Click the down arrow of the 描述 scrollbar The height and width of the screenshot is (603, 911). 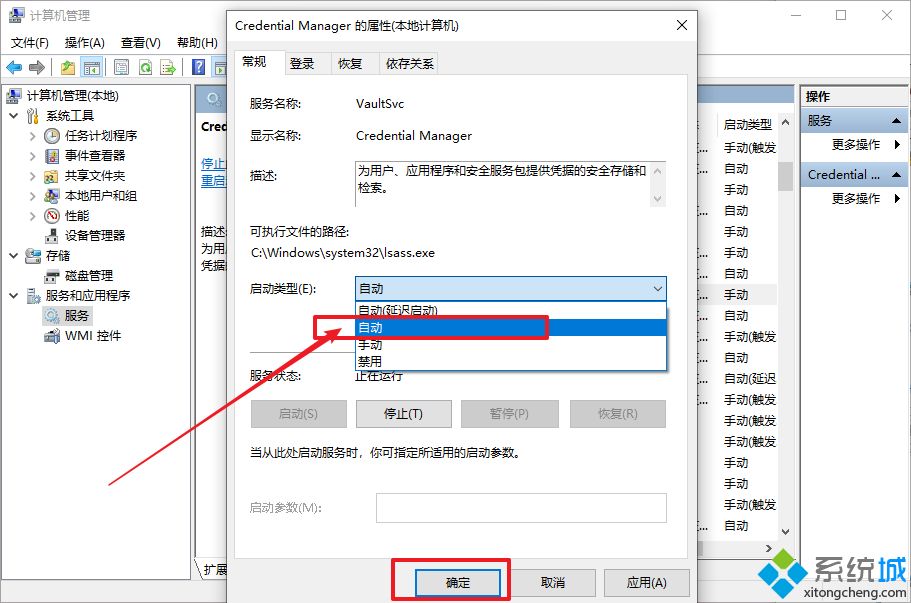click(x=658, y=198)
